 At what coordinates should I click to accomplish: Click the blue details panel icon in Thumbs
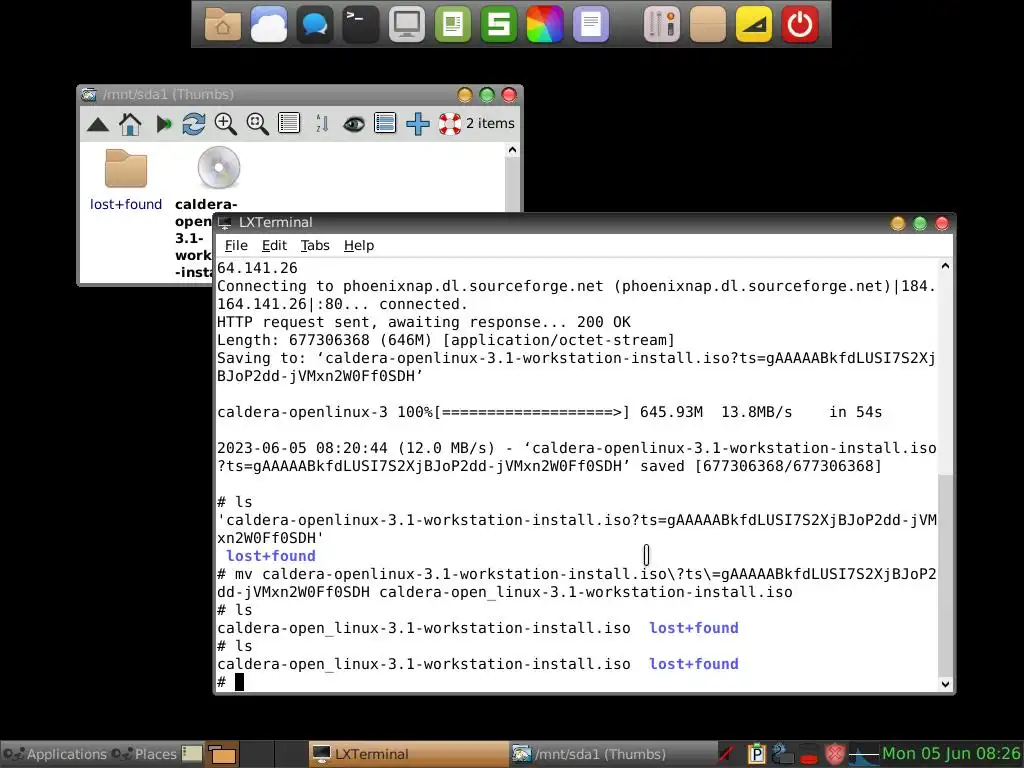pyautogui.click(x=385, y=123)
